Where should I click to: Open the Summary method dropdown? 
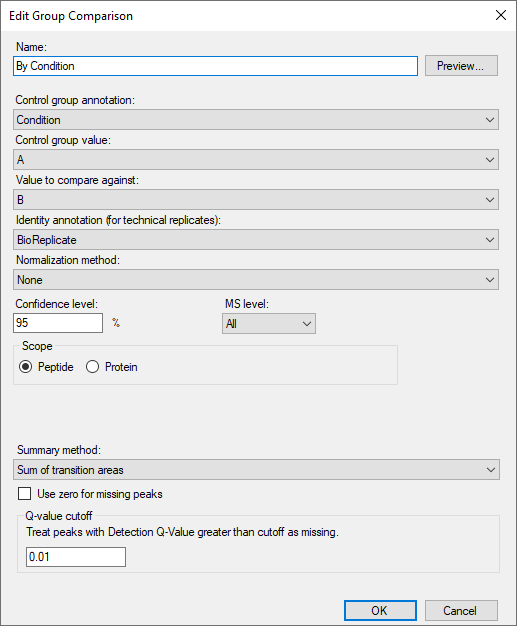click(256, 470)
